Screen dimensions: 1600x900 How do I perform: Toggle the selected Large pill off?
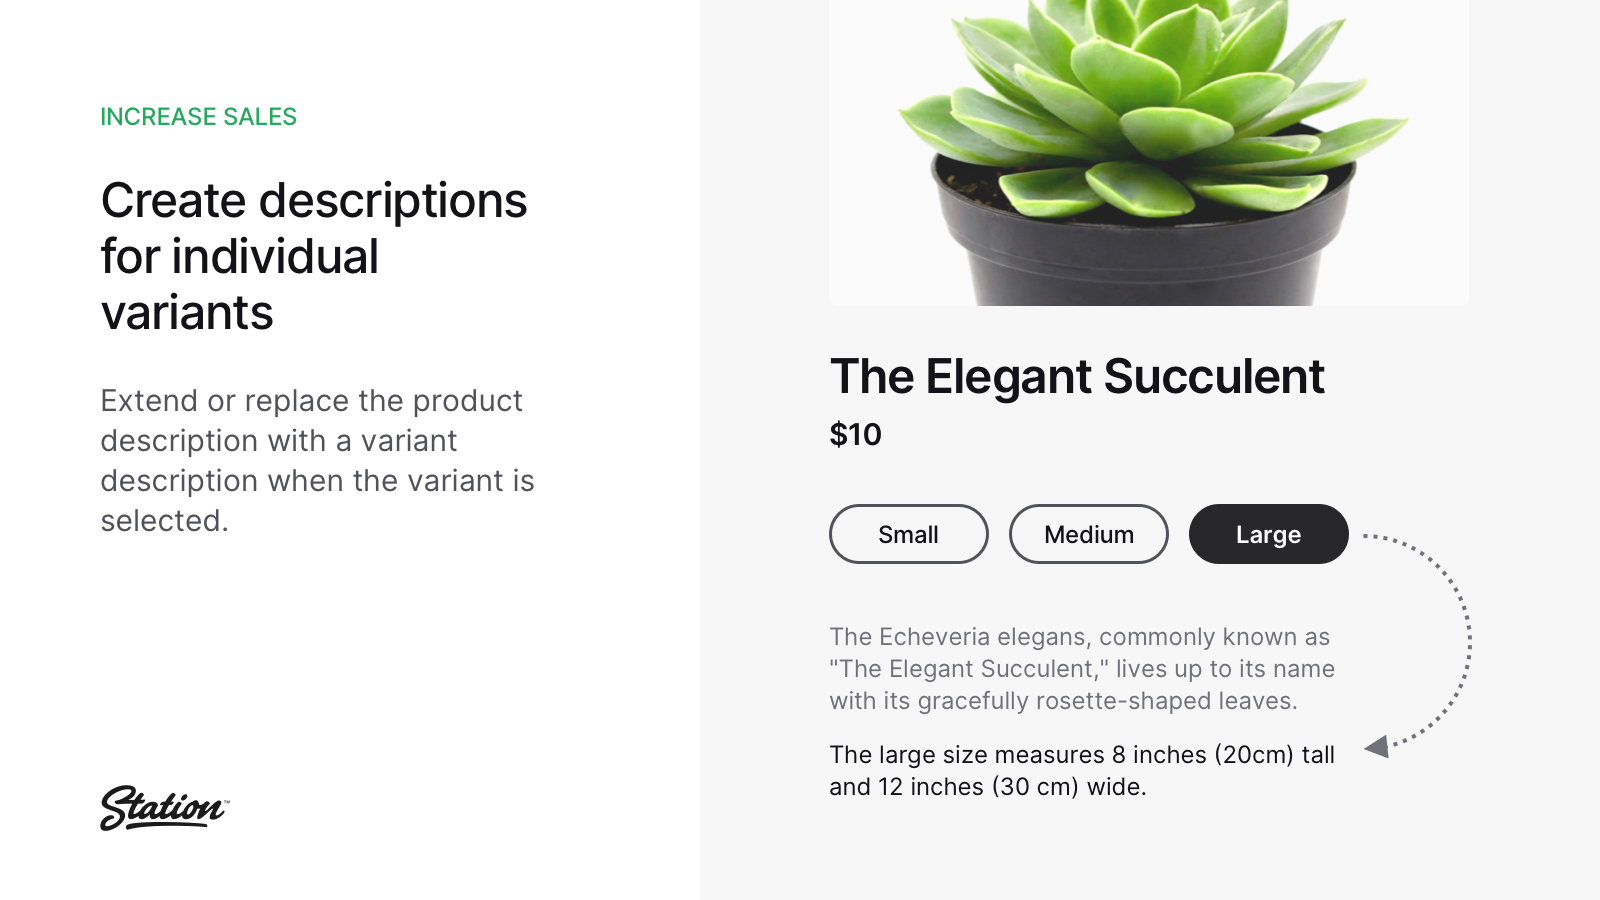point(1268,534)
